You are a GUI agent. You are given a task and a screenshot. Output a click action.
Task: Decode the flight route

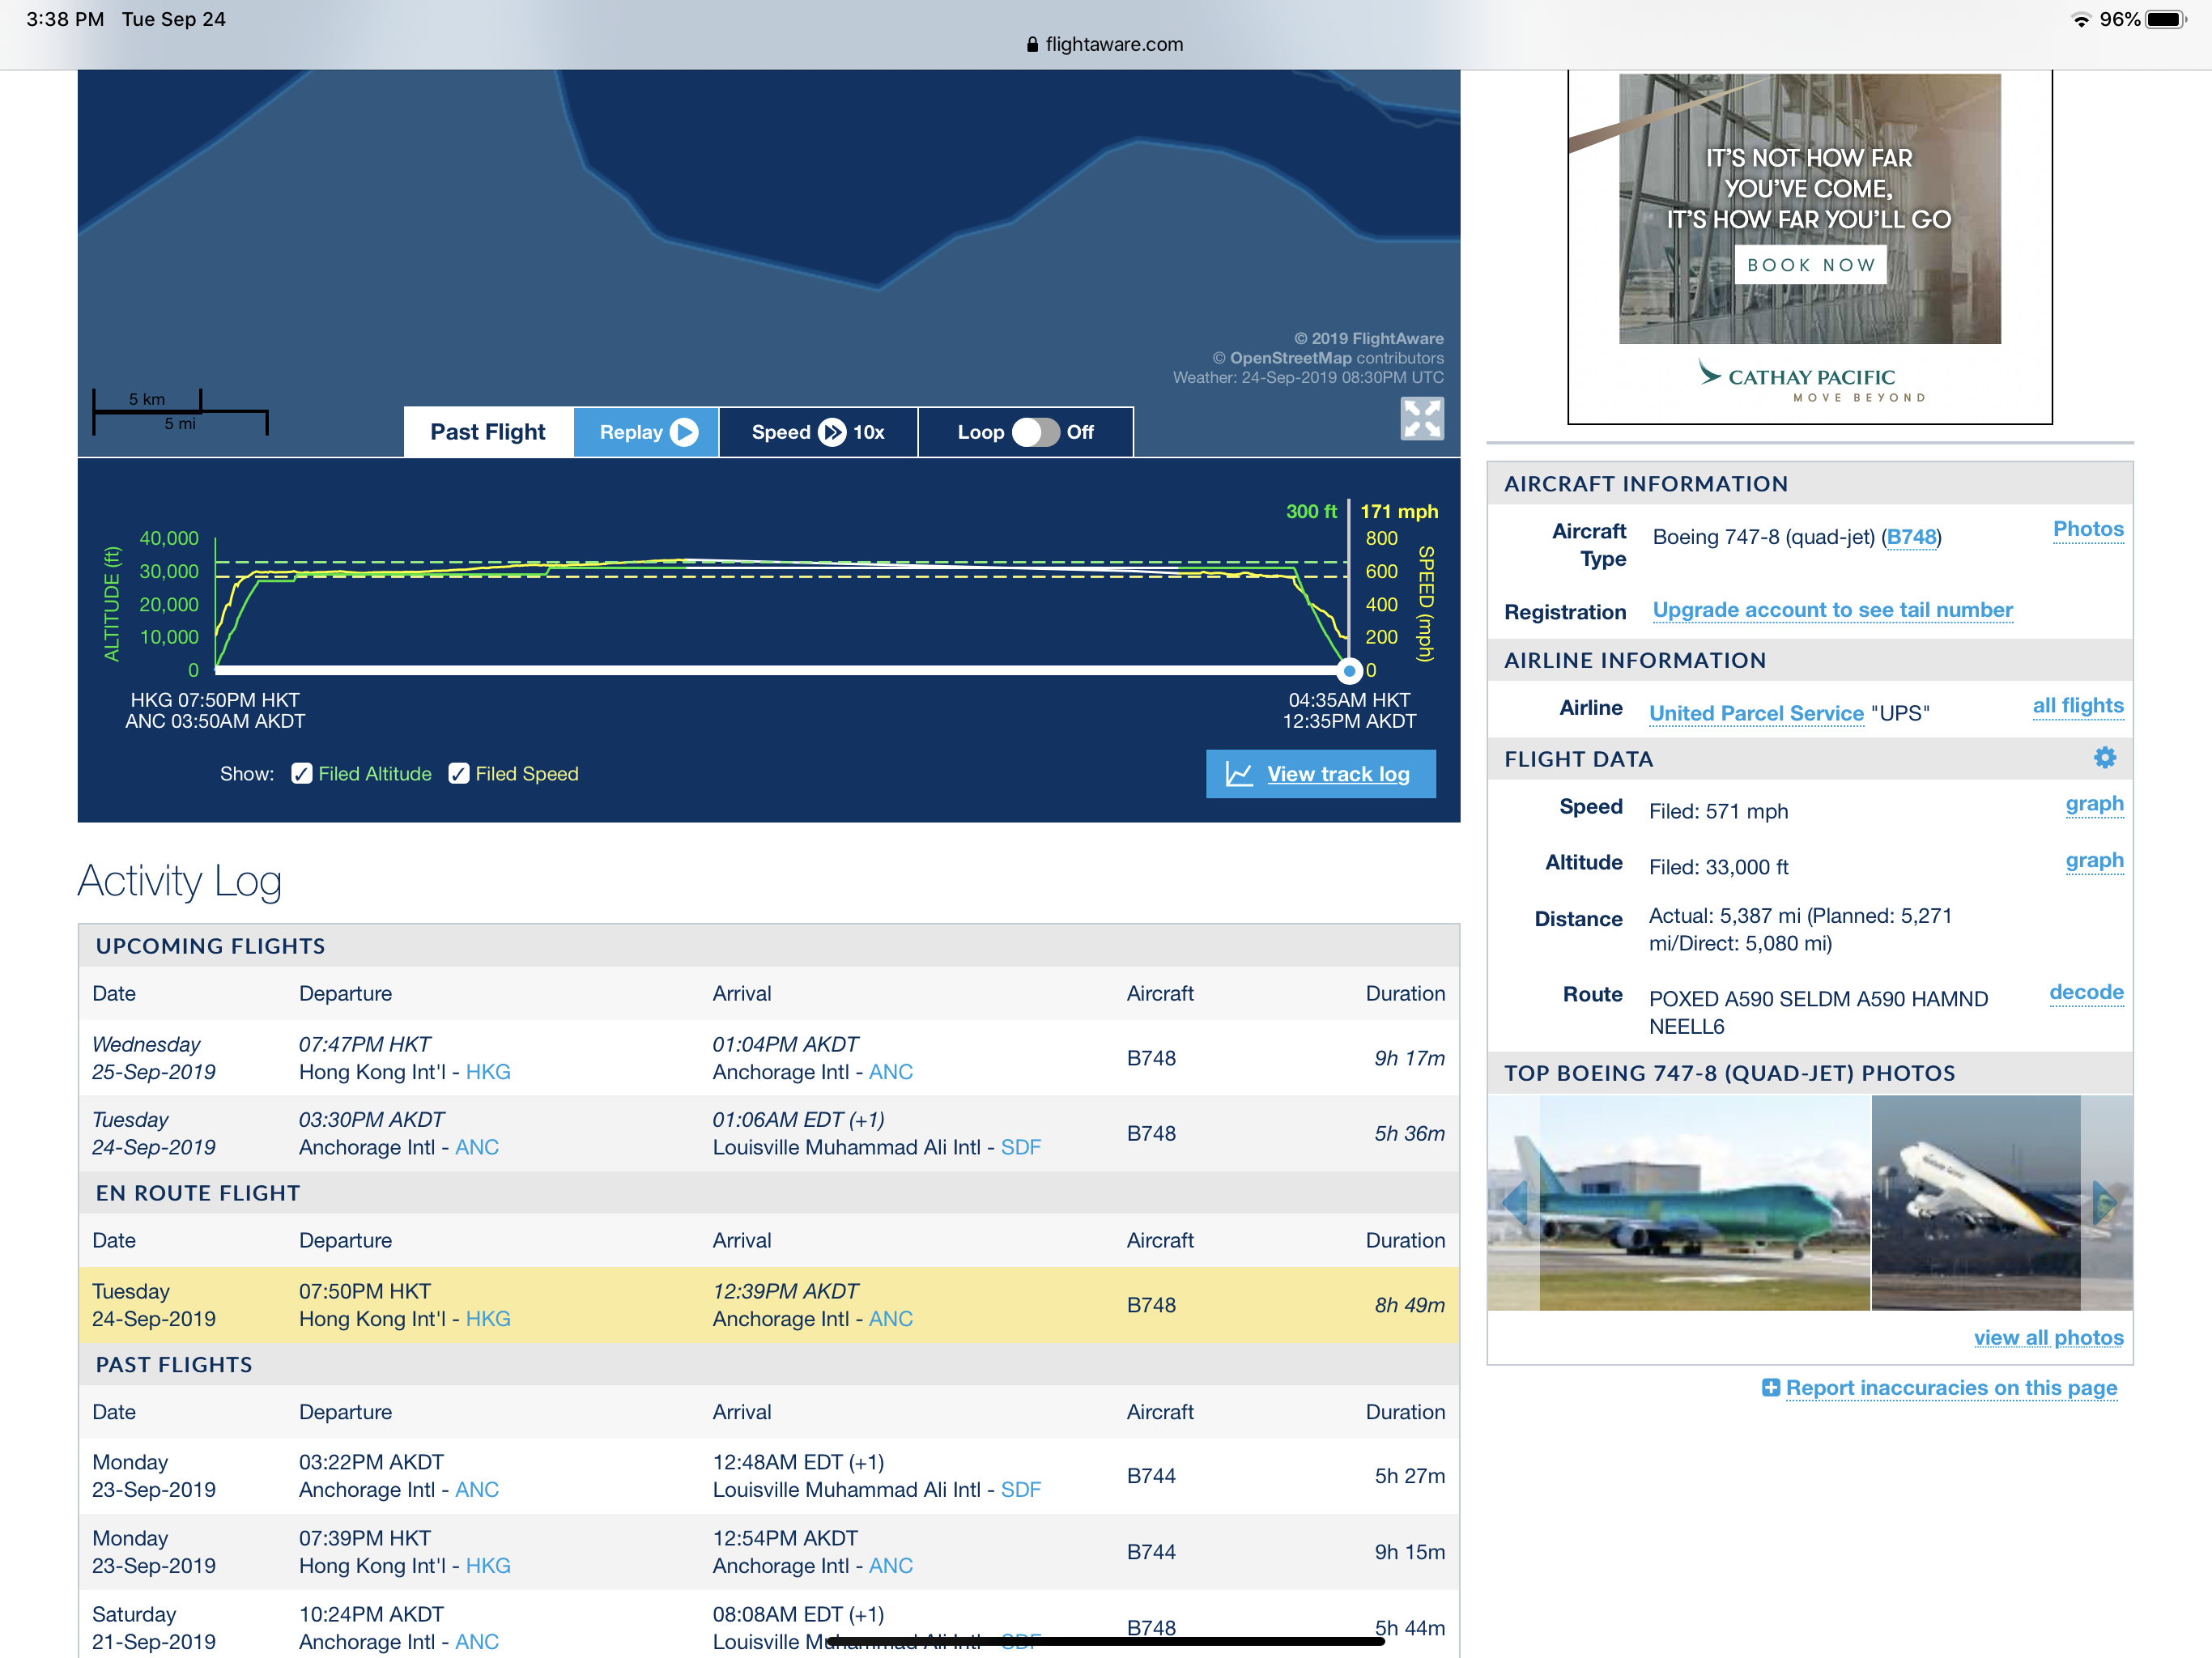[2086, 992]
